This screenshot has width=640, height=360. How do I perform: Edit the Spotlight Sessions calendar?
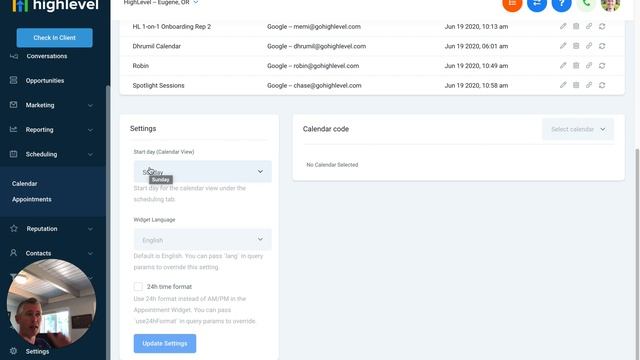coord(563,85)
